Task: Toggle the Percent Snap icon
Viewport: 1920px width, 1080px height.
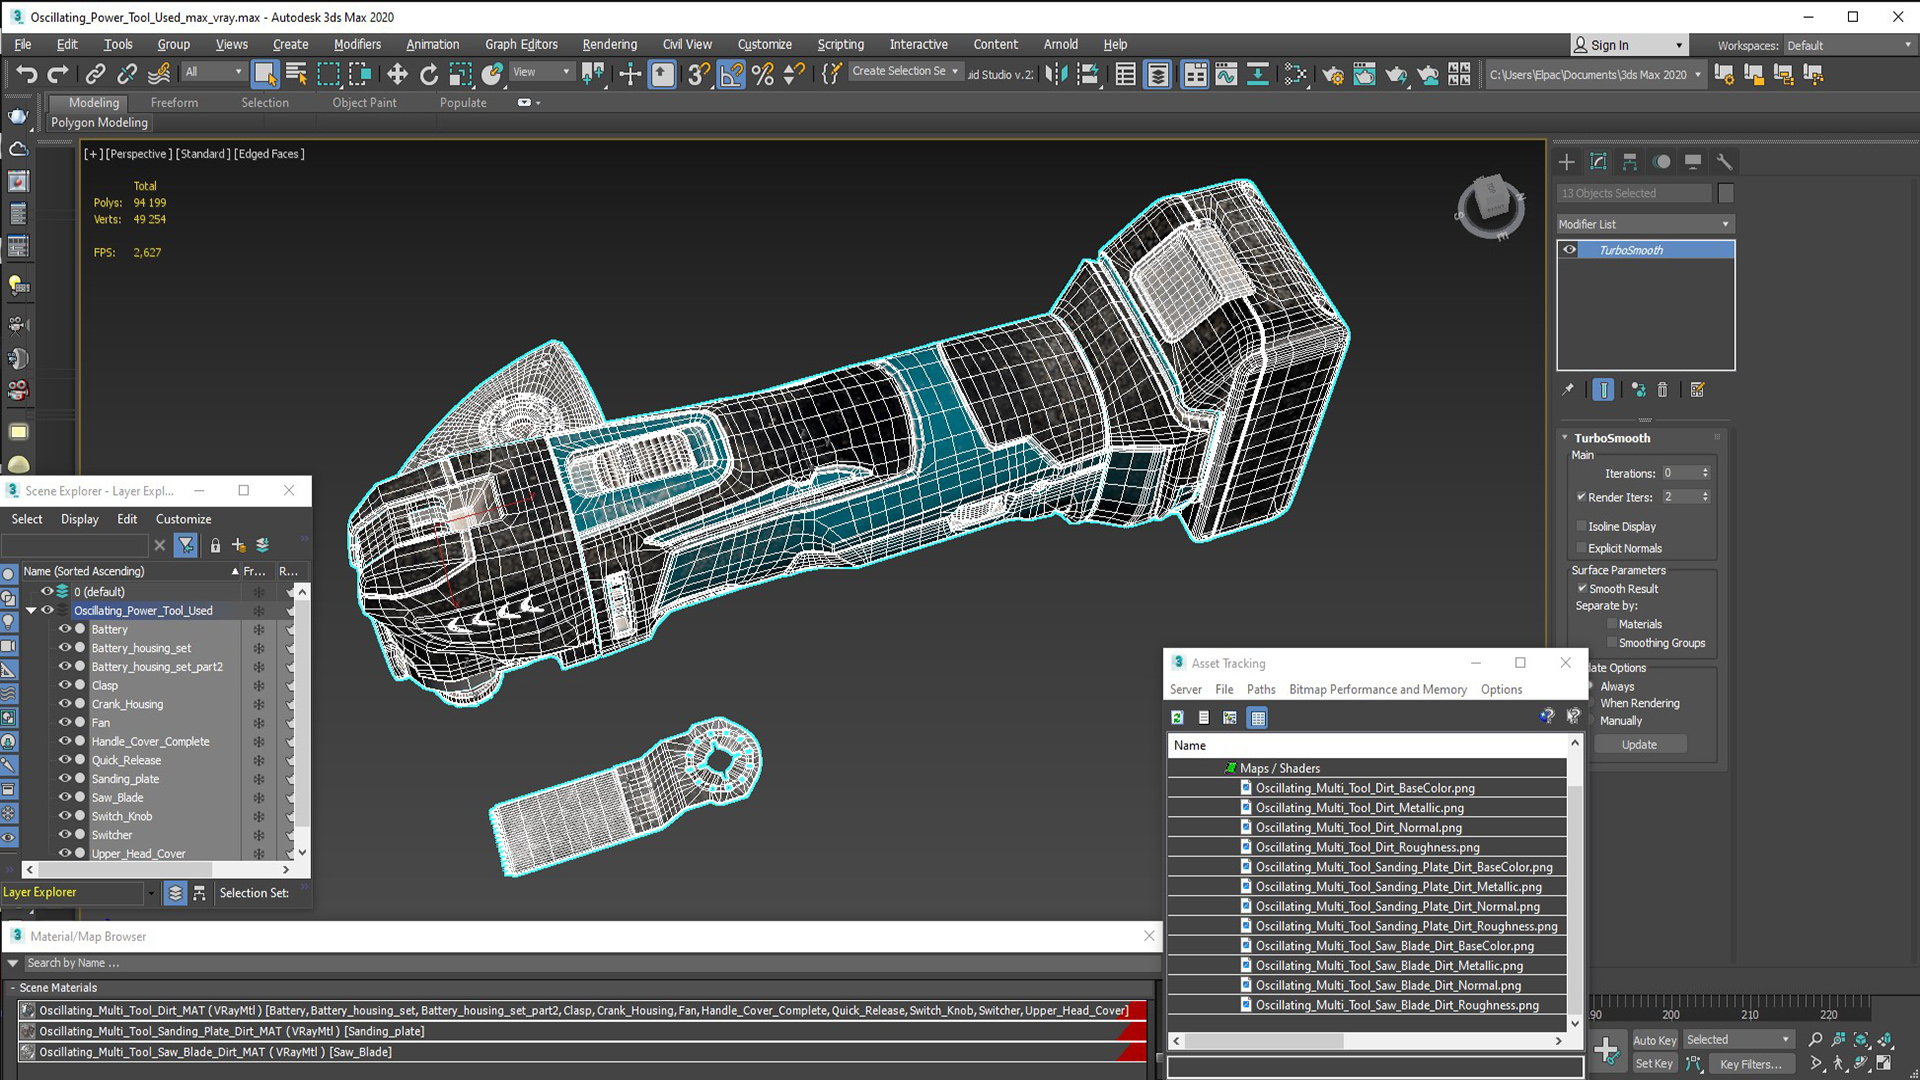Action: coord(762,74)
